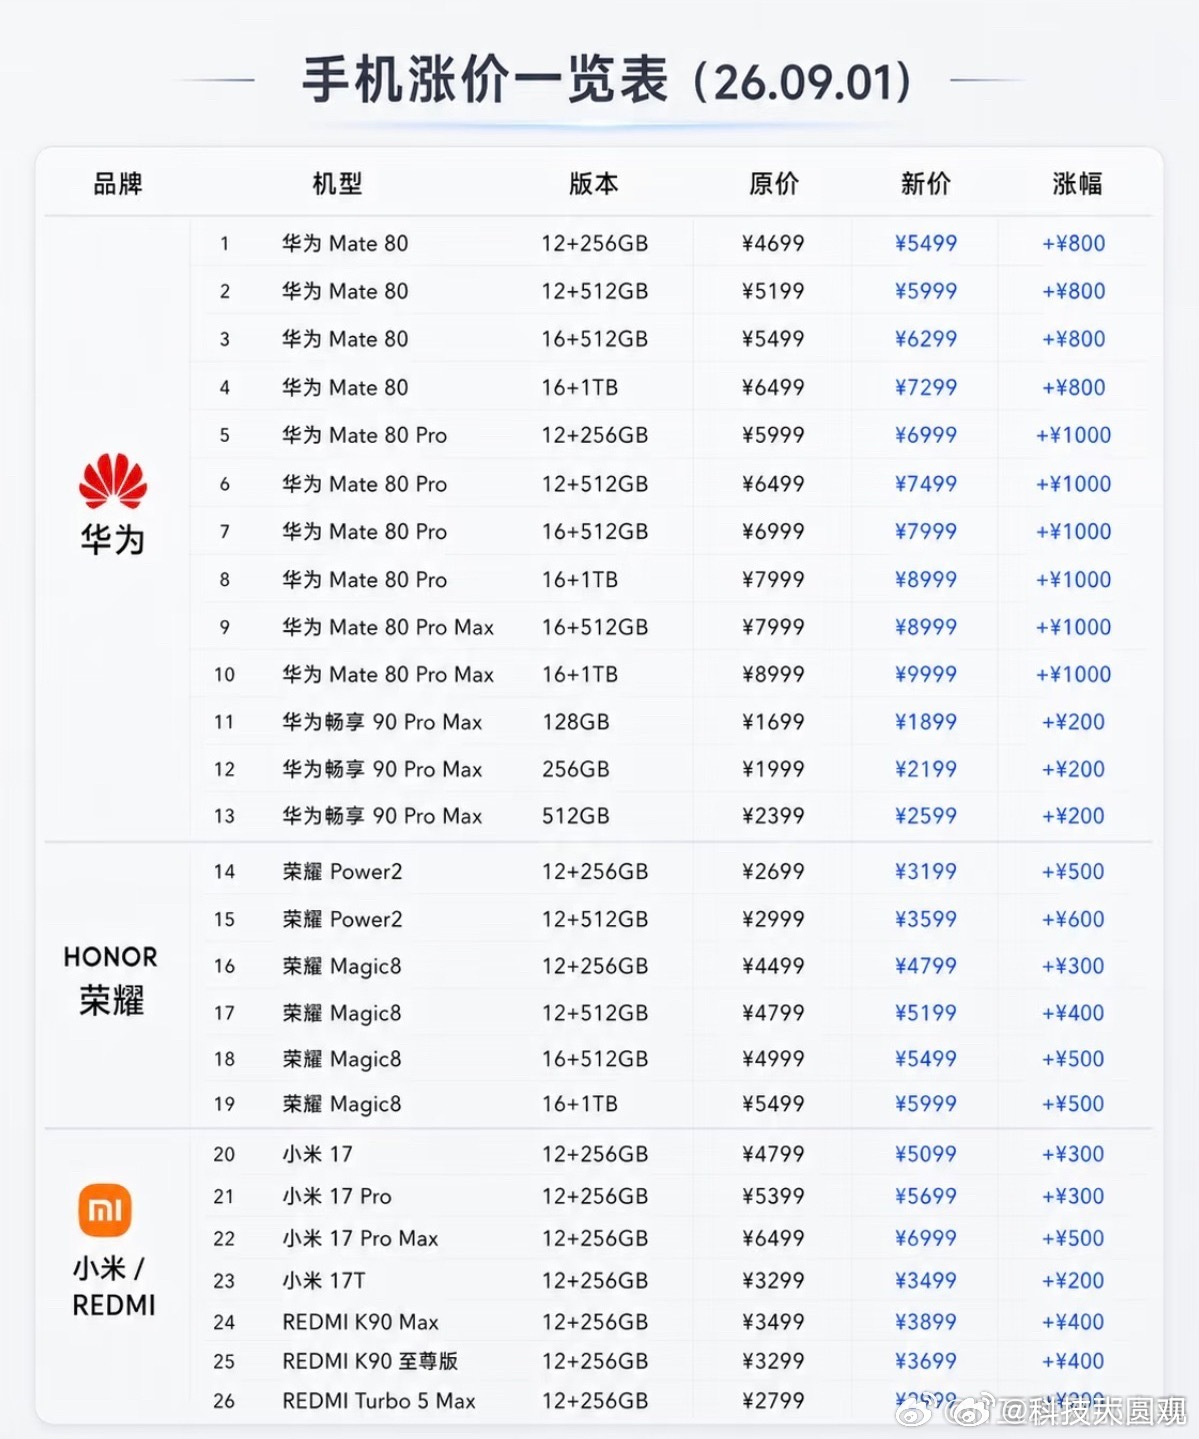Select model name 小米 17 Pro Max
The image size is (1199, 1439).
tap(360, 1238)
